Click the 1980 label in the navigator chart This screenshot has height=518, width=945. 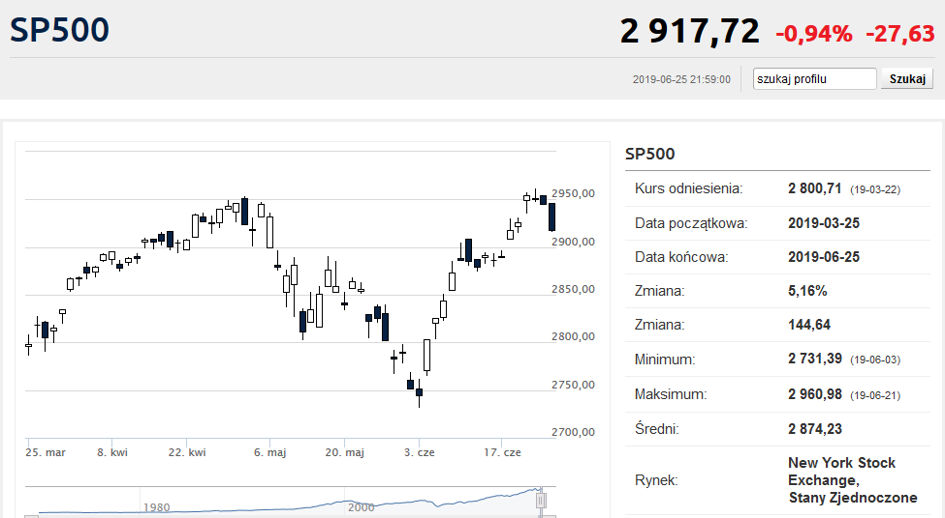tap(156, 508)
